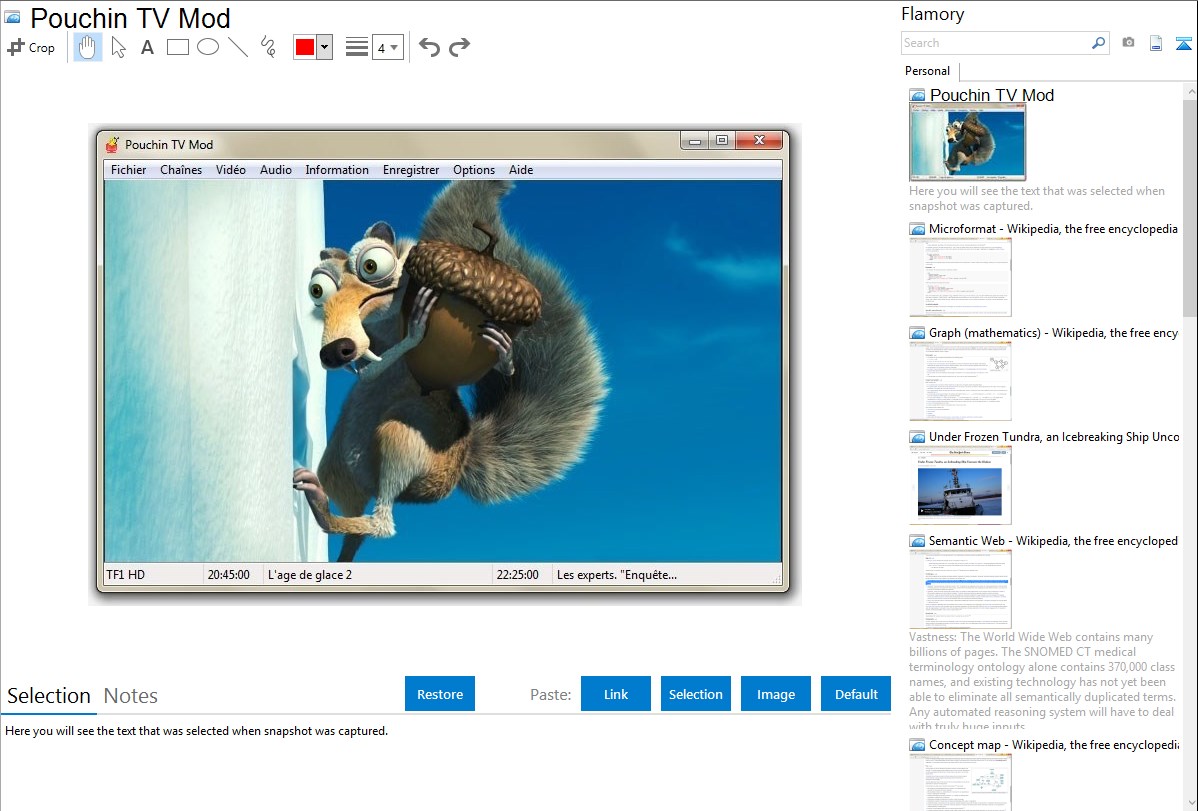The image size is (1198, 811).
Task: Click the Flamory search field
Action: click(x=995, y=43)
